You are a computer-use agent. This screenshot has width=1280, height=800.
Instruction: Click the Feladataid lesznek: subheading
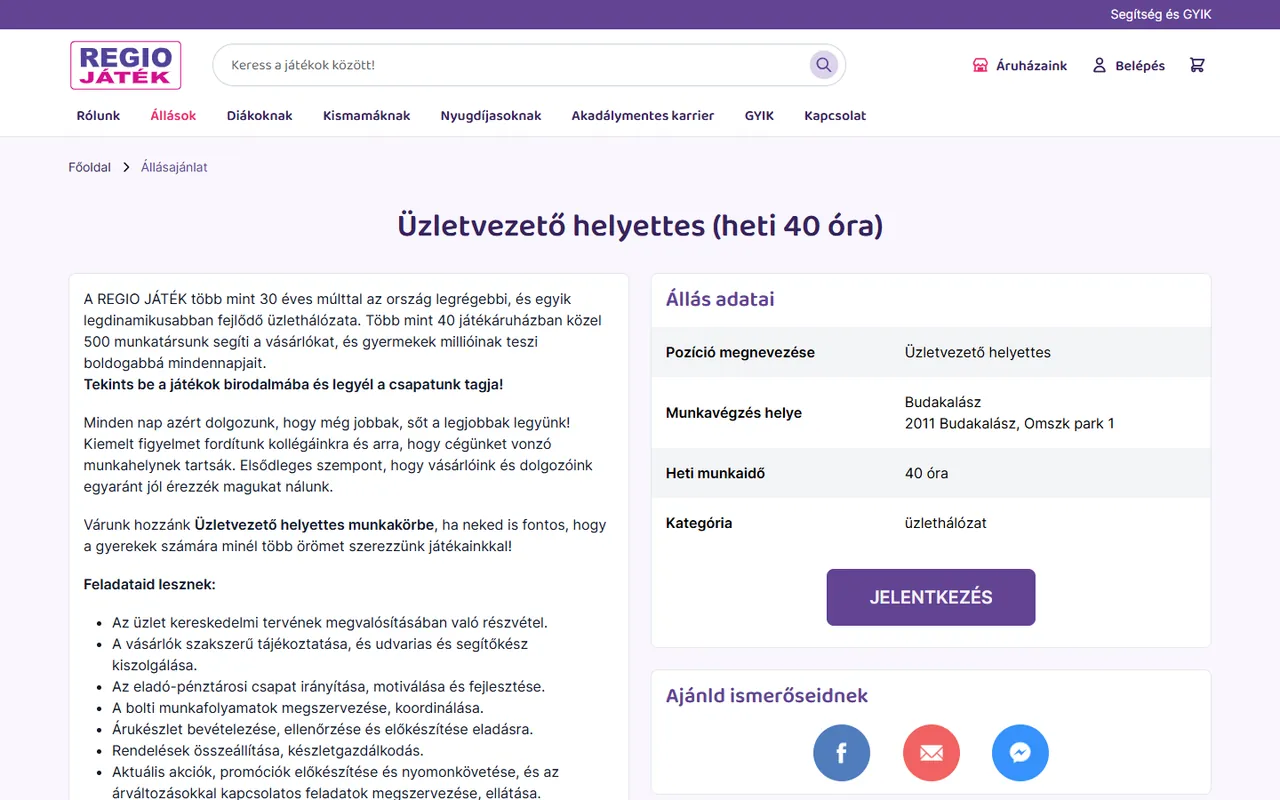coord(150,584)
